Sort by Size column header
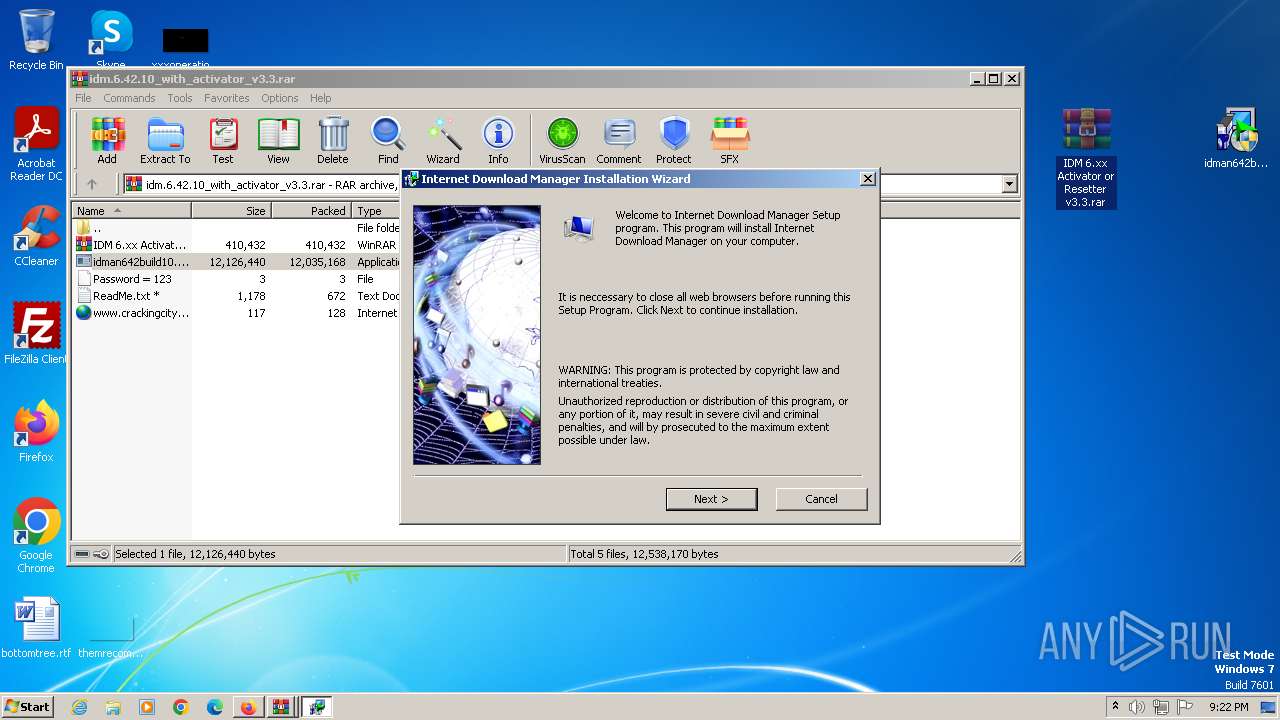The image size is (1280, 720). click(232, 211)
